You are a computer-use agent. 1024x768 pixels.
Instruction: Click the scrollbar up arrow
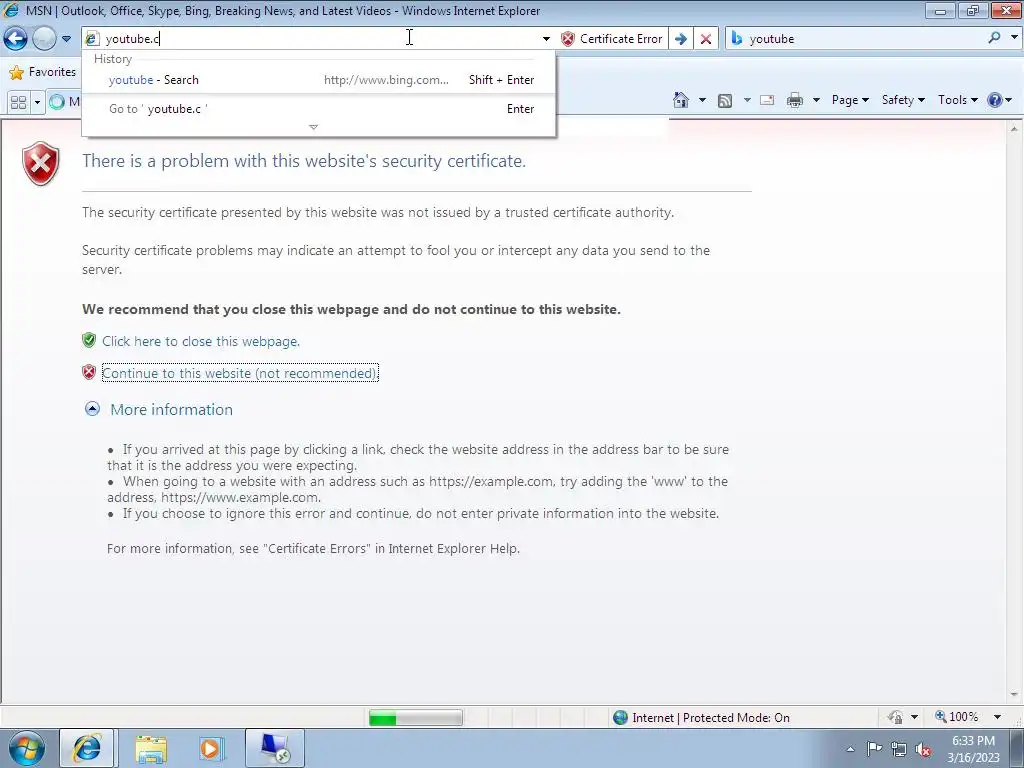pos(1014,129)
